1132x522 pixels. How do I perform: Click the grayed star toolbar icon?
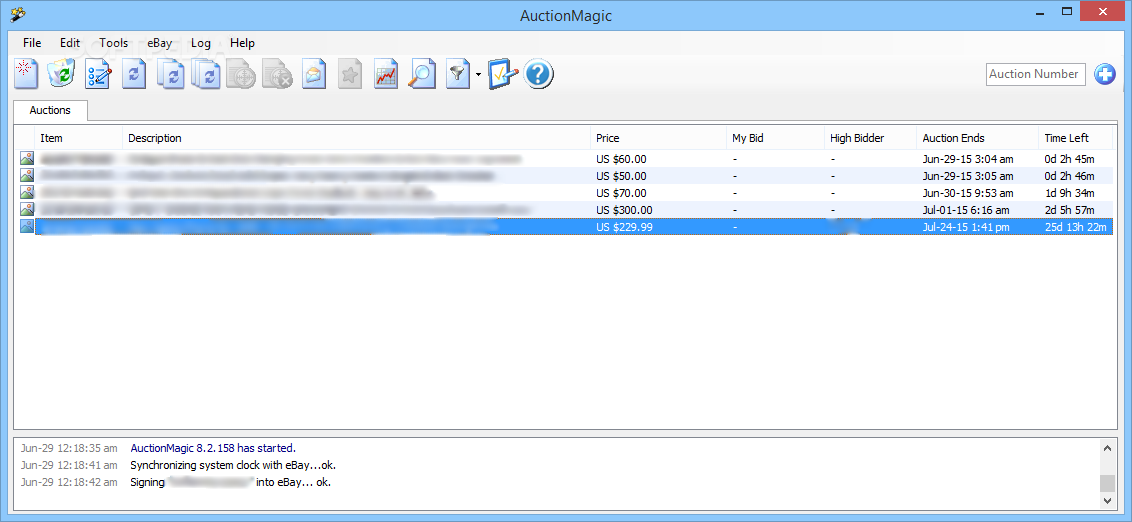pos(350,74)
